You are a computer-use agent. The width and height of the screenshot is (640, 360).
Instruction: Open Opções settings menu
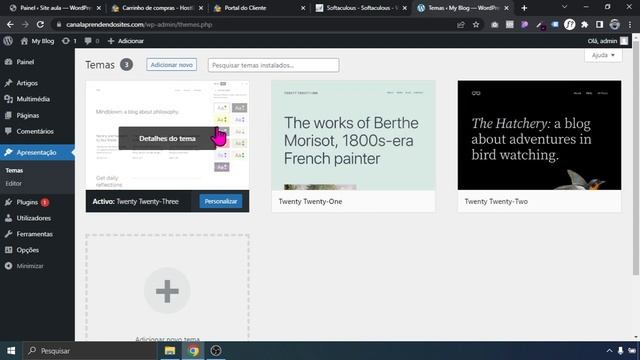pyautogui.click(x=28, y=250)
